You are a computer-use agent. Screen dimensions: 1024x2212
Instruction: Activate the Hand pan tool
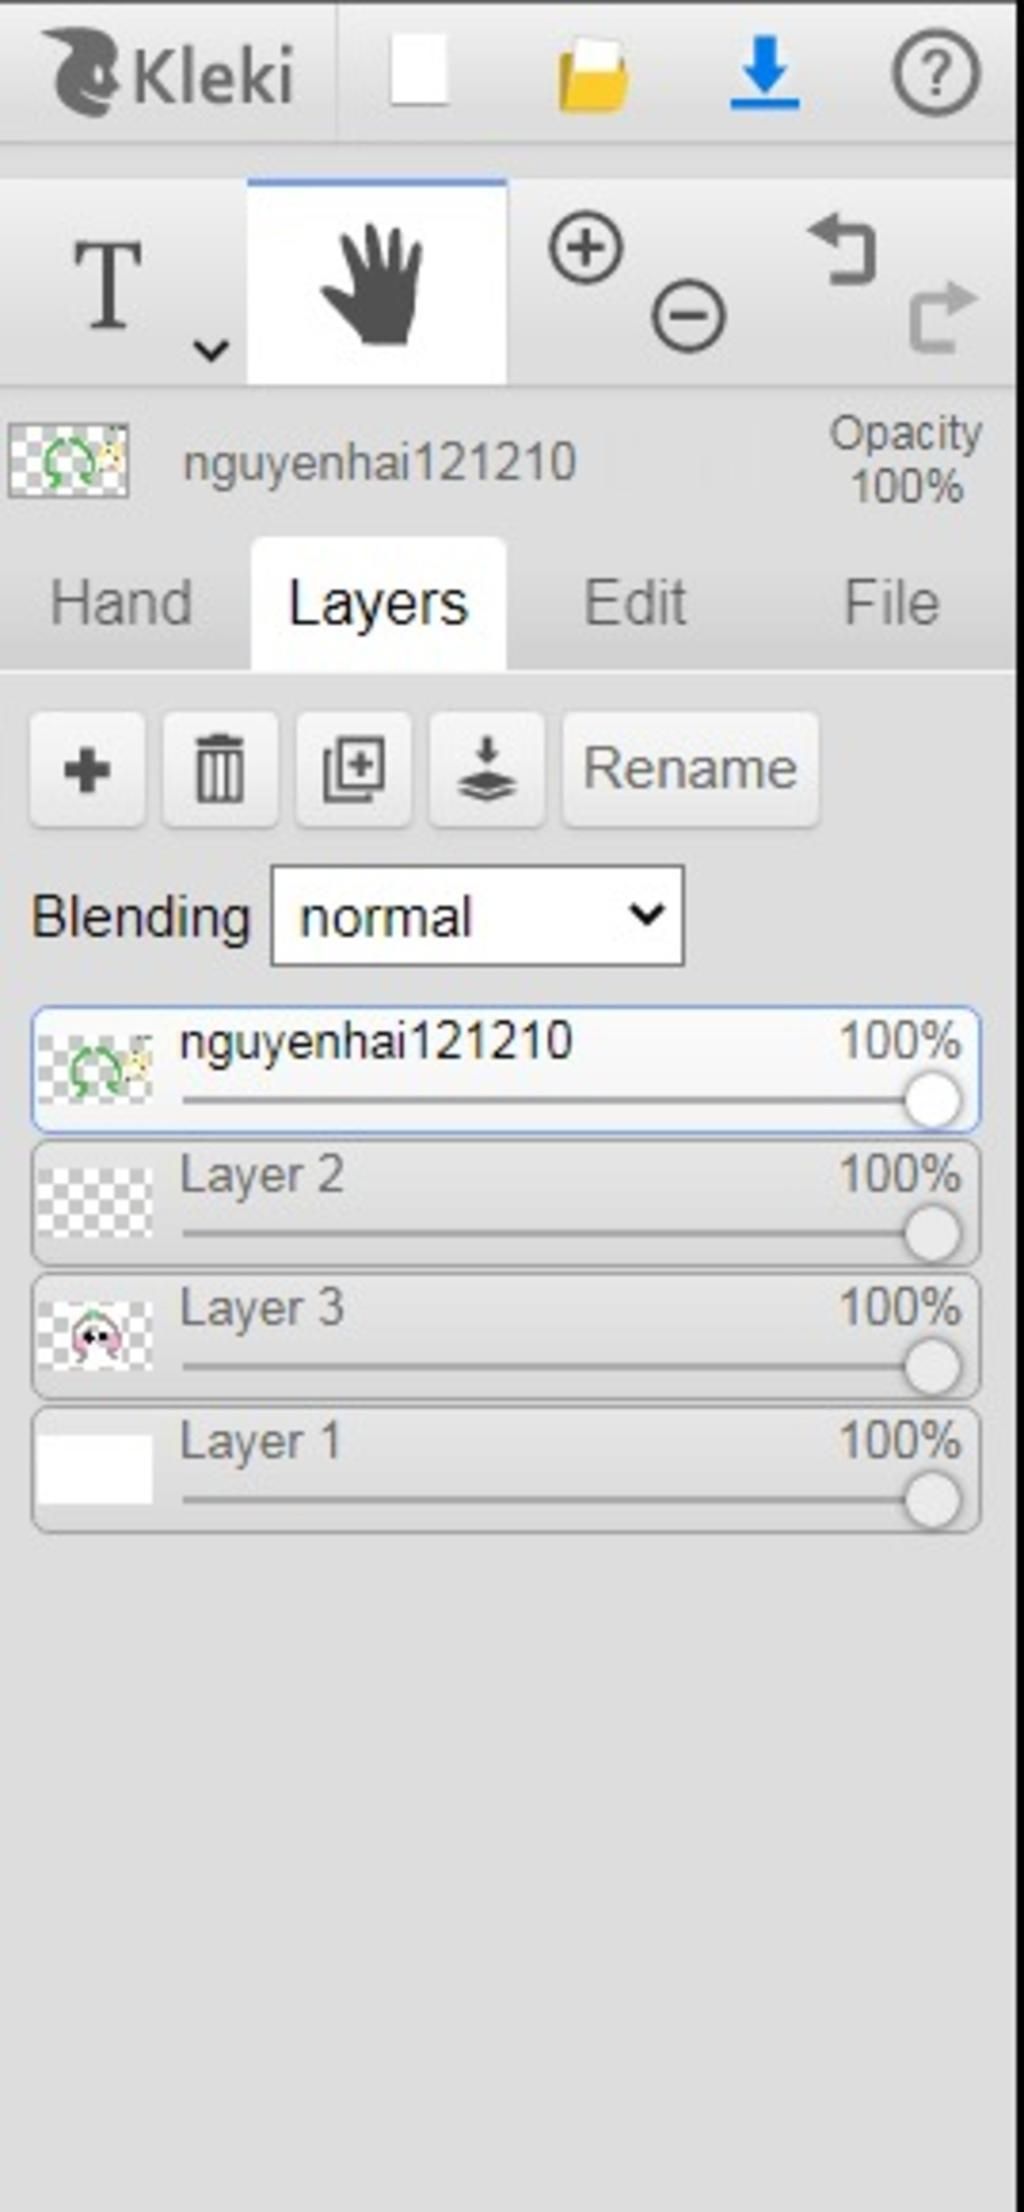375,285
